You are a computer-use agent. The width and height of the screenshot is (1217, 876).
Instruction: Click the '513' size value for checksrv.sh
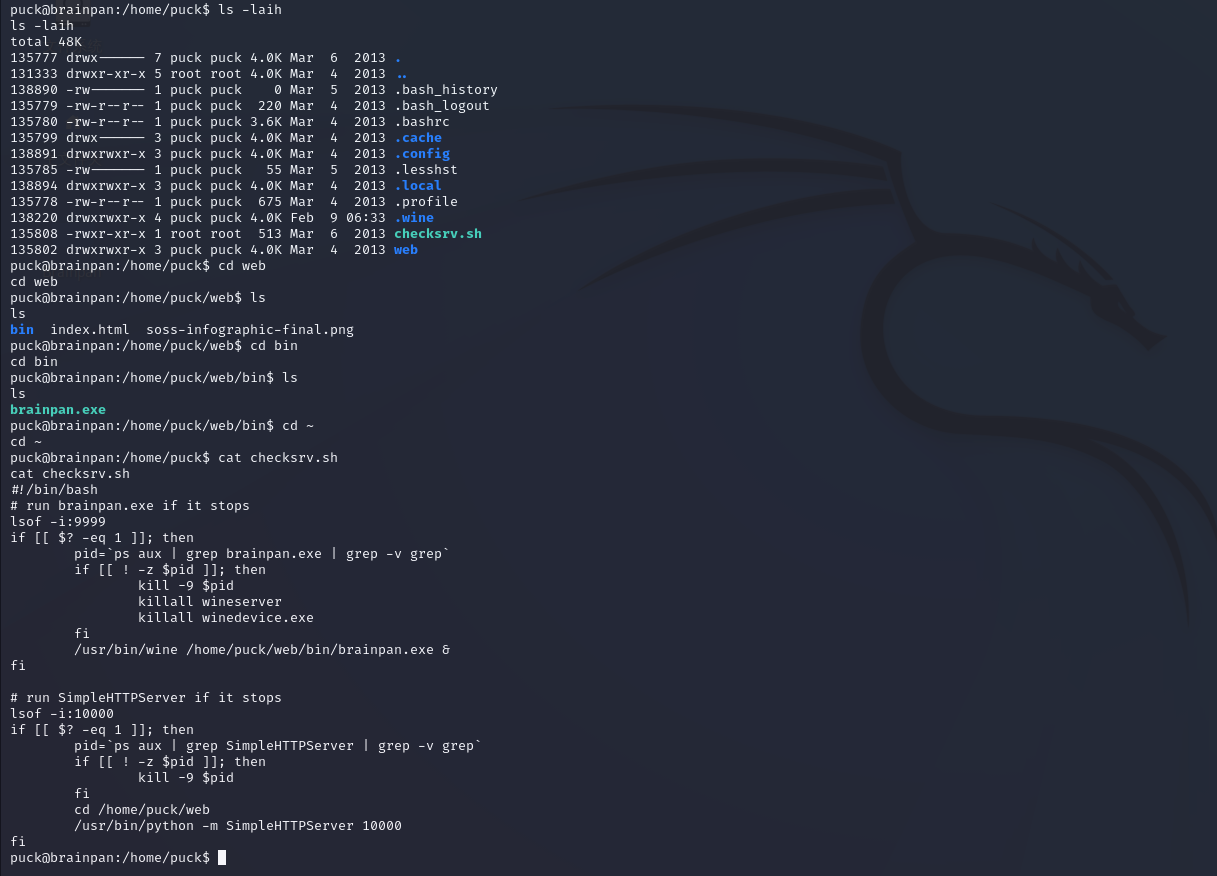pos(270,234)
